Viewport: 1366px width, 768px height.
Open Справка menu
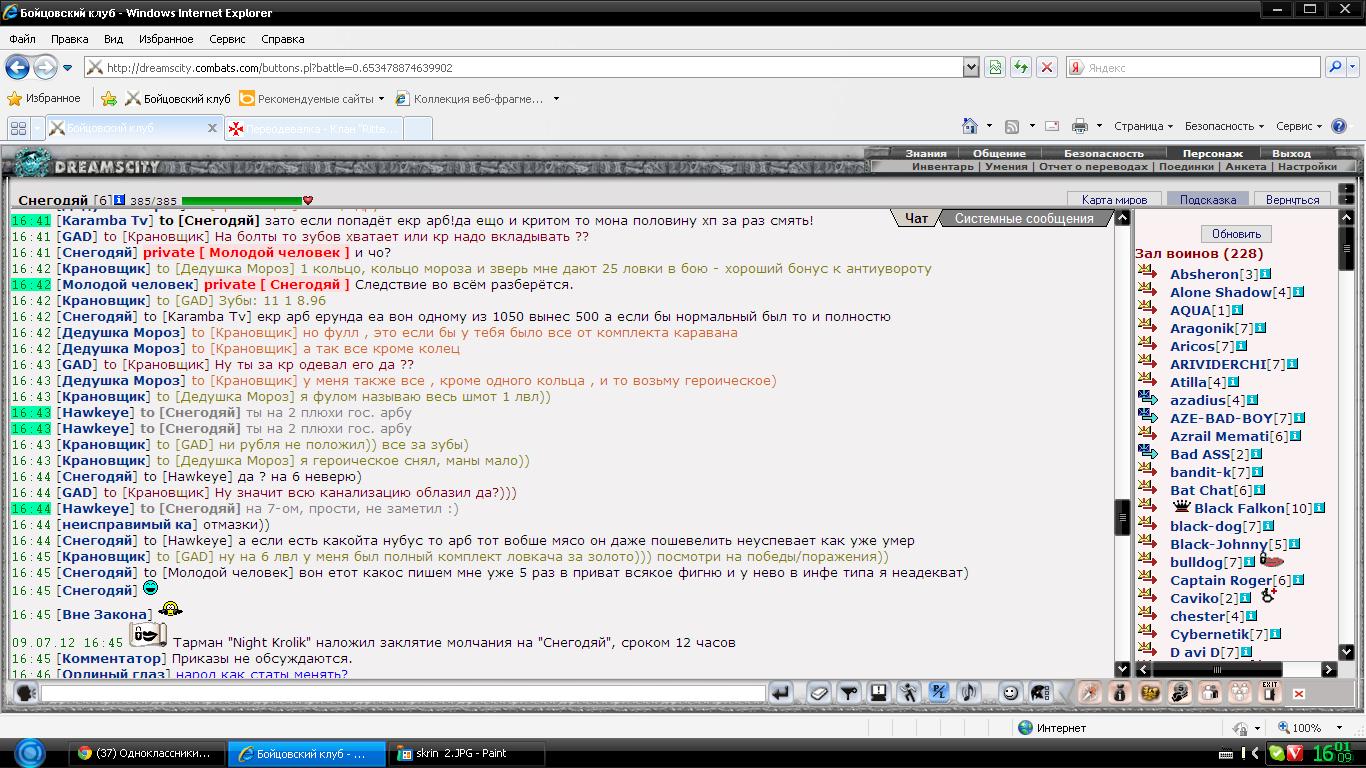(282, 39)
